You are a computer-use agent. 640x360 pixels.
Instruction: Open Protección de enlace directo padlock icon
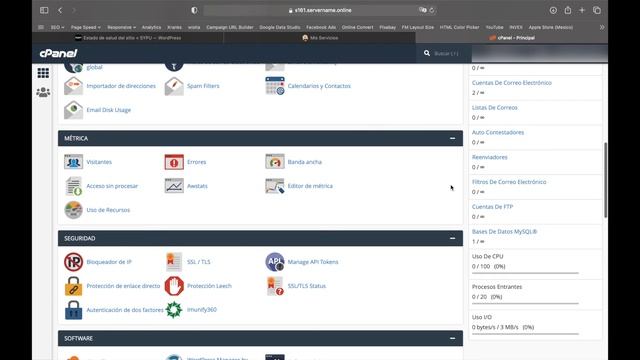pyautogui.click(x=73, y=286)
